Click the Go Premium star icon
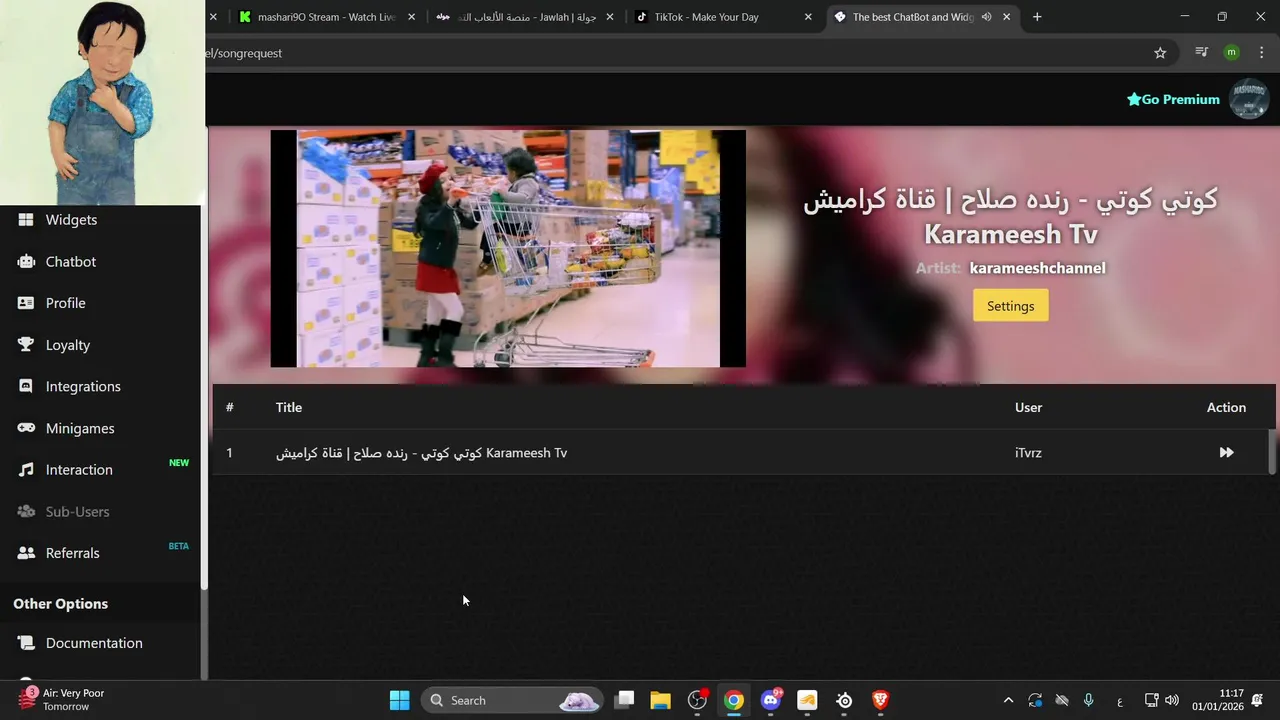1280x720 pixels. click(1134, 99)
